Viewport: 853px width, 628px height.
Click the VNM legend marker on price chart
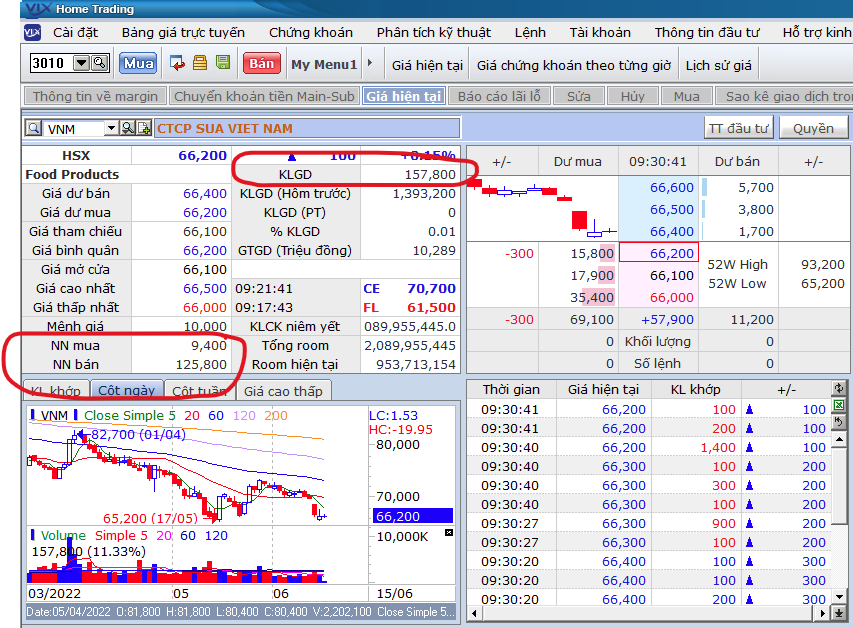point(34,415)
